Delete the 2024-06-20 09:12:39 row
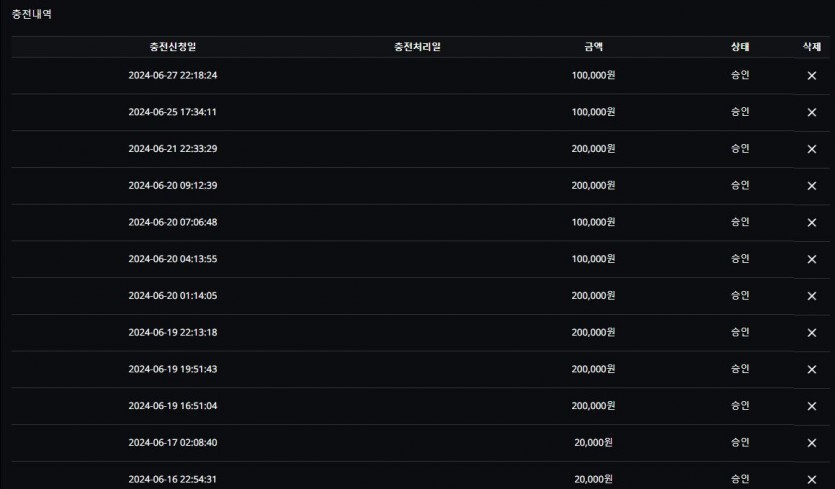The height and width of the screenshot is (489, 835). (812, 186)
